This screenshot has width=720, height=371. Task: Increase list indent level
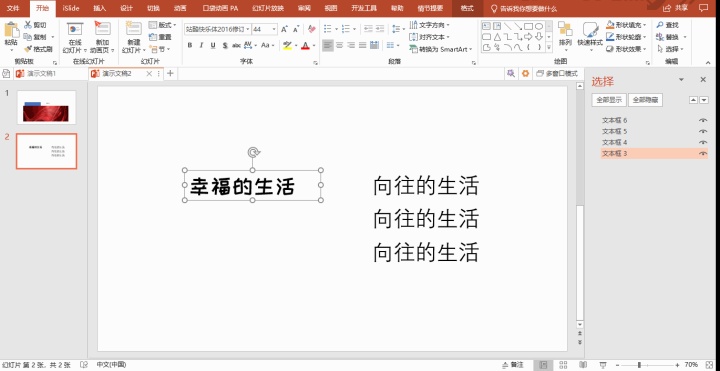(x=380, y=29)
